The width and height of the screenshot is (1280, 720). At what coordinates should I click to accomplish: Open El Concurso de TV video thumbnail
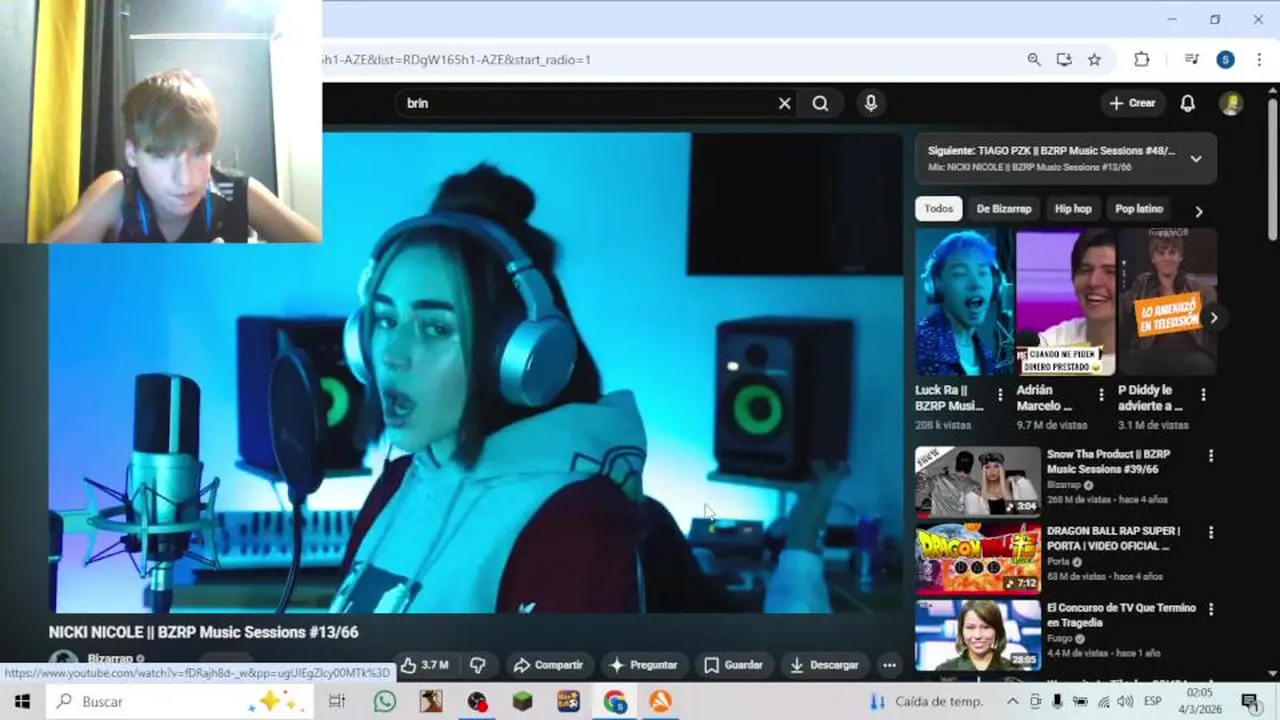(x=978, y=635)
